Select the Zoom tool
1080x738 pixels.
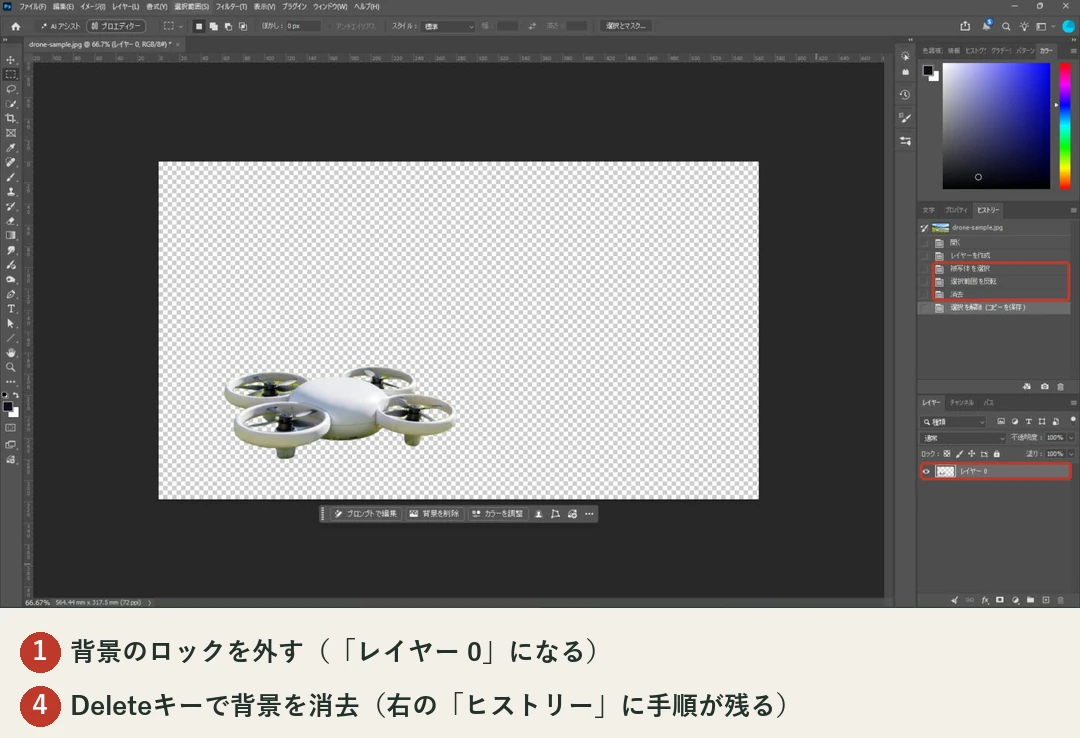11,367
